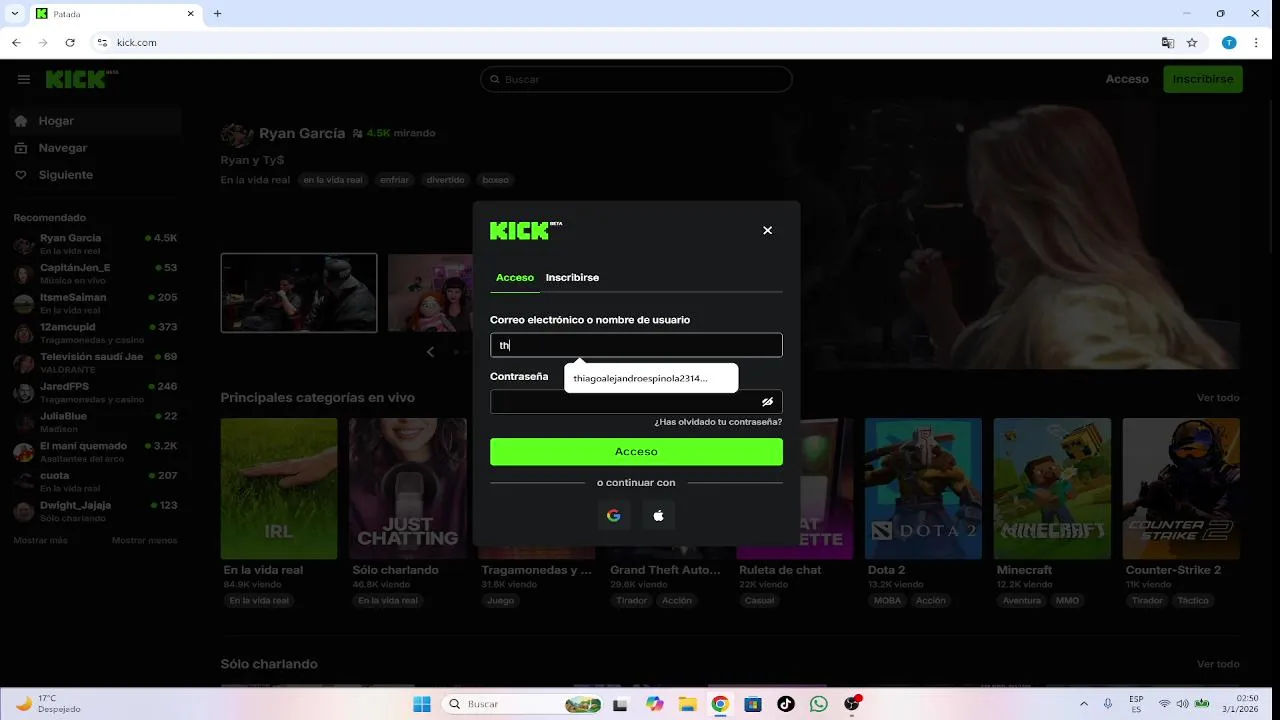The height and width of the screenshot is (720, 1280).
Task: Open the volume control in system tray
Action: tap(1183, 704)
